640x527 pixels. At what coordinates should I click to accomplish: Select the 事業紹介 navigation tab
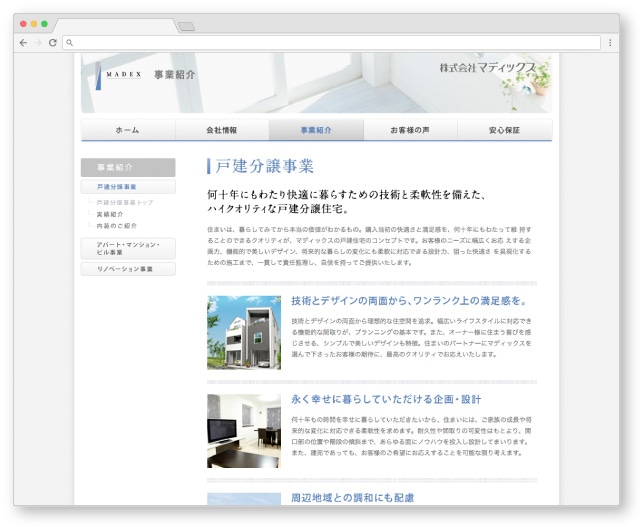[x=316, y=130]
